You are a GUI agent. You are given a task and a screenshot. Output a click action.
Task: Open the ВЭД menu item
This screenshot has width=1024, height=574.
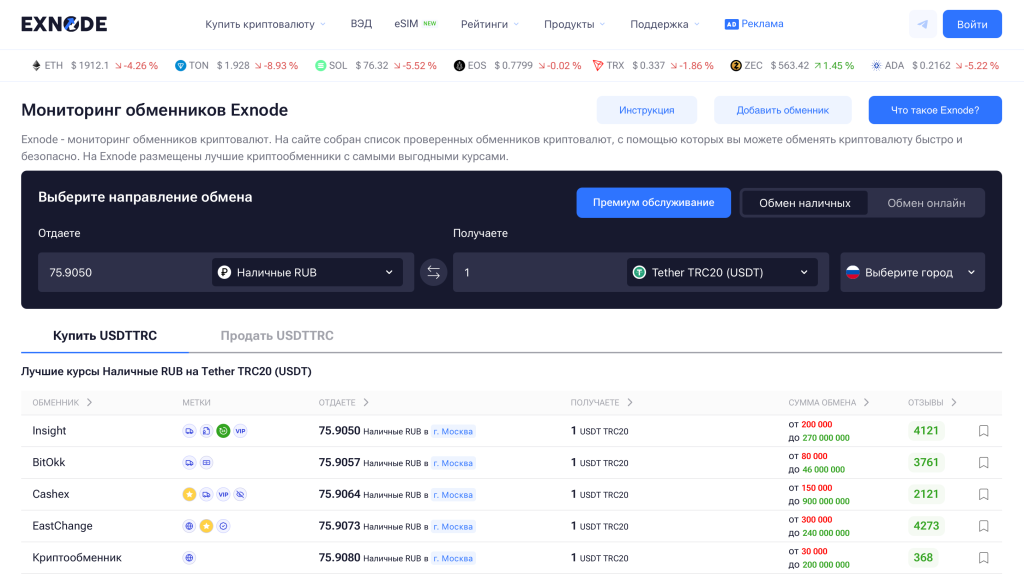coord(361,24)
